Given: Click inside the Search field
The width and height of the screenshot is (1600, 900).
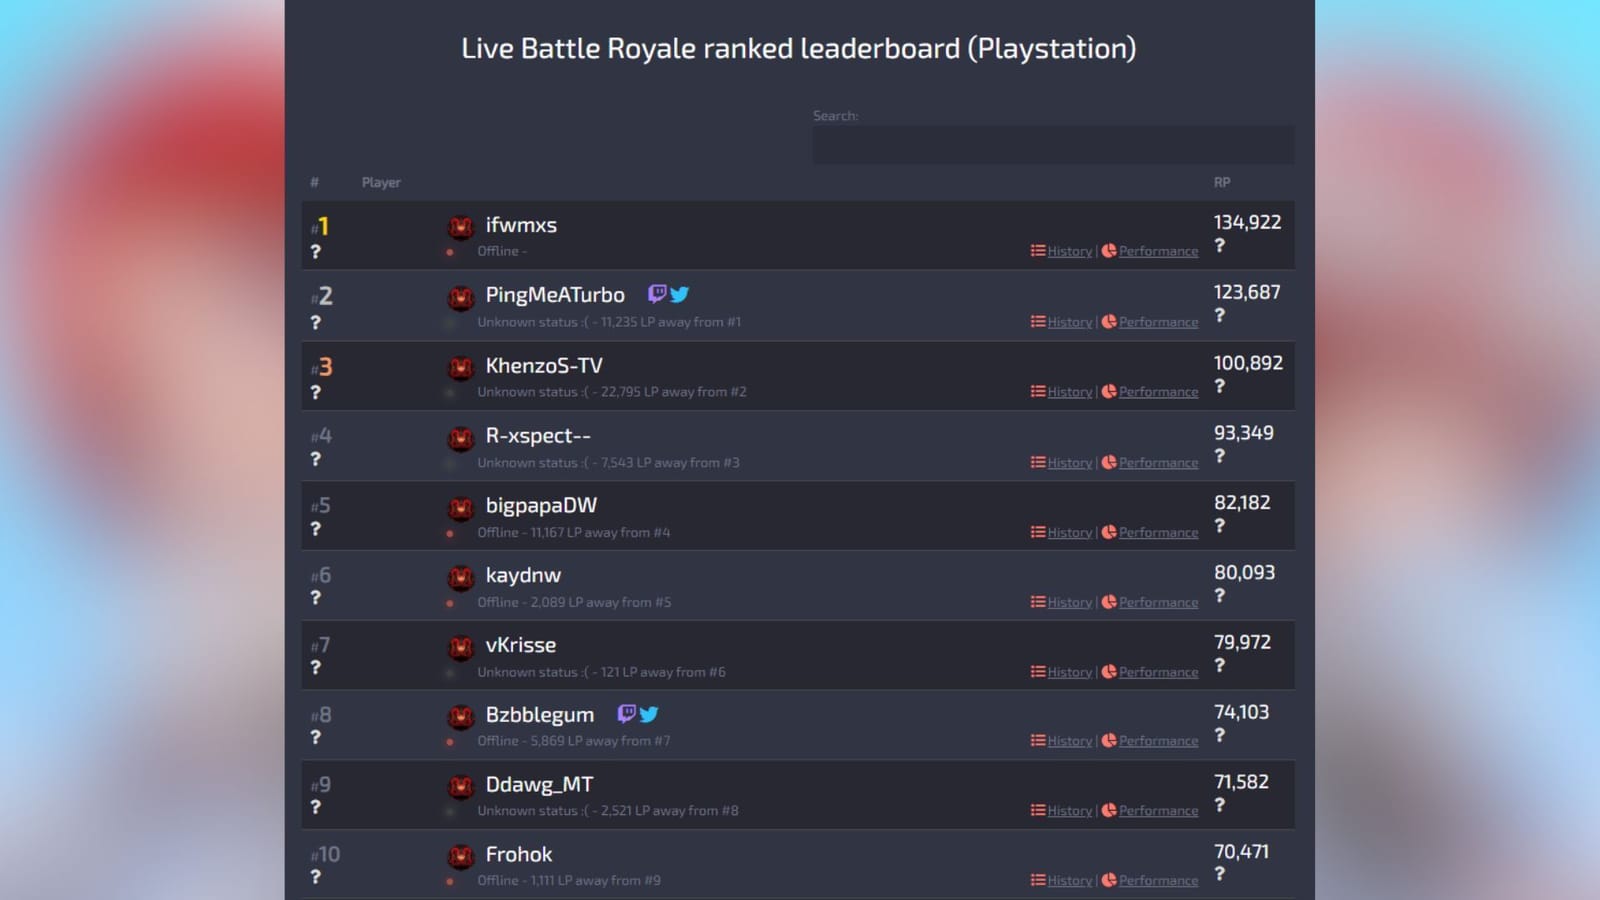Looking at the screenshot, I should pyautogui.click(x=1053, y=145).
